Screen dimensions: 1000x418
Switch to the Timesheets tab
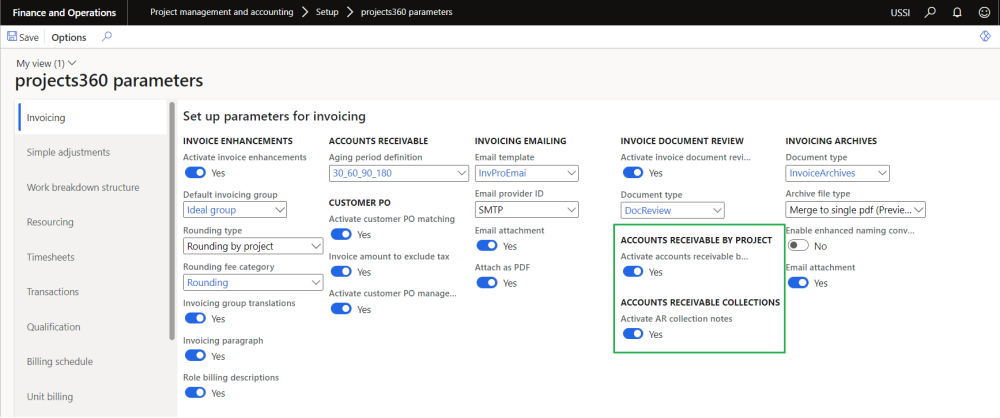[53, 257]
